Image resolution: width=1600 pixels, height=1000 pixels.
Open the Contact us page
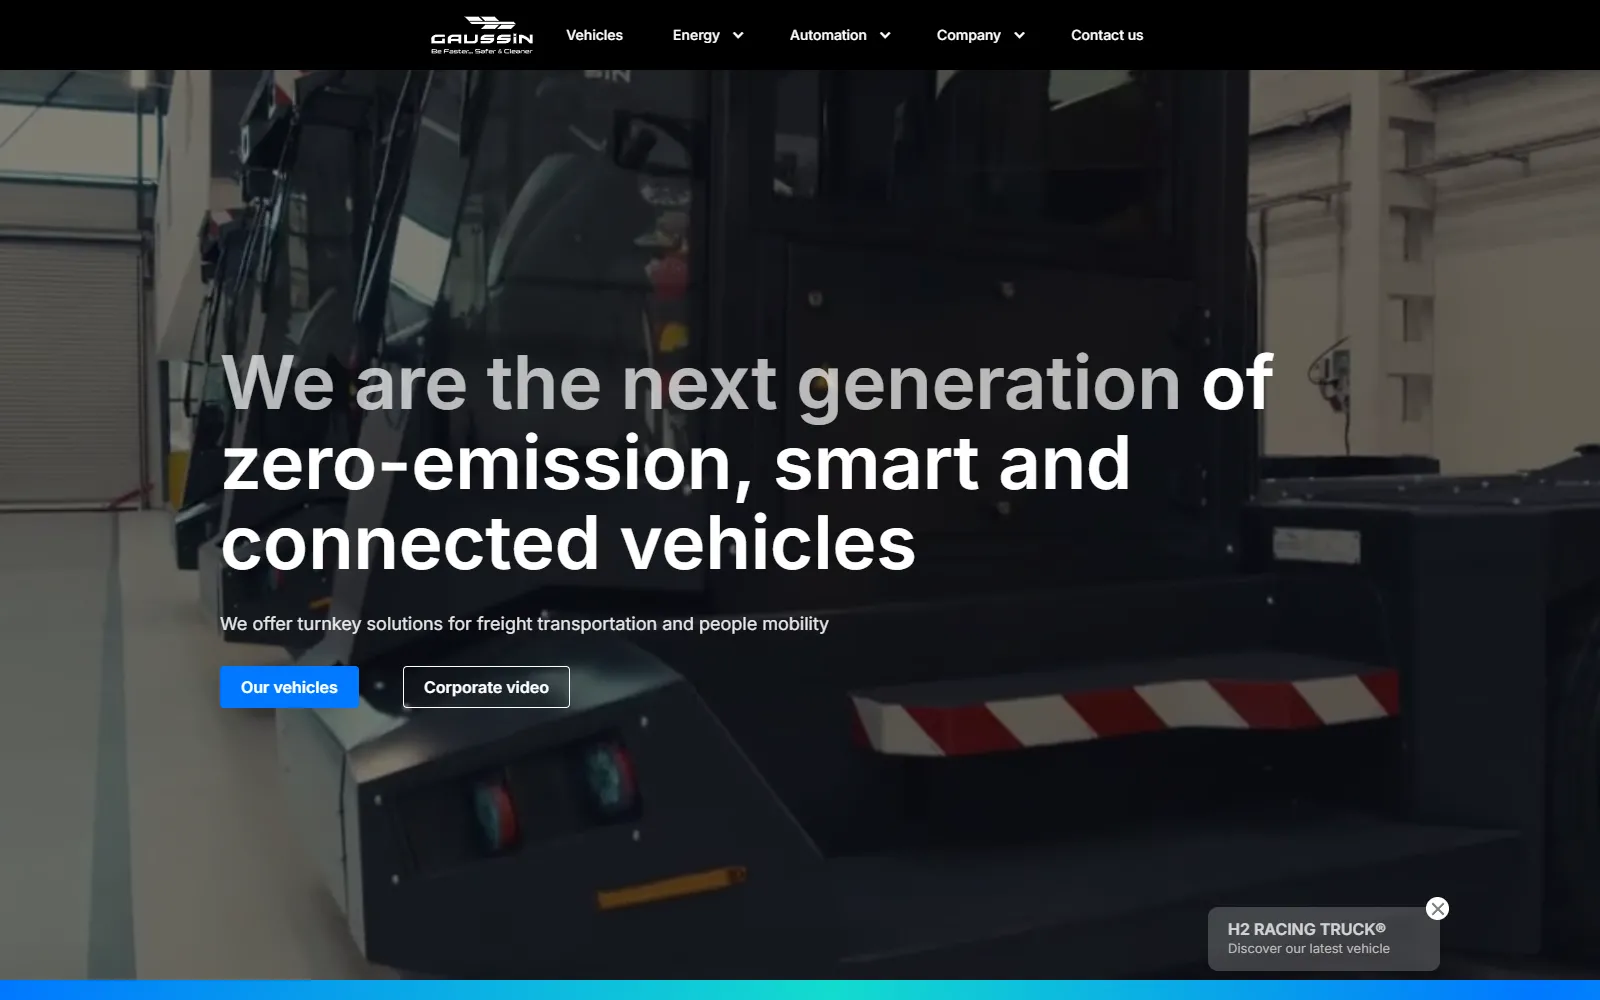pos(1107,35)
